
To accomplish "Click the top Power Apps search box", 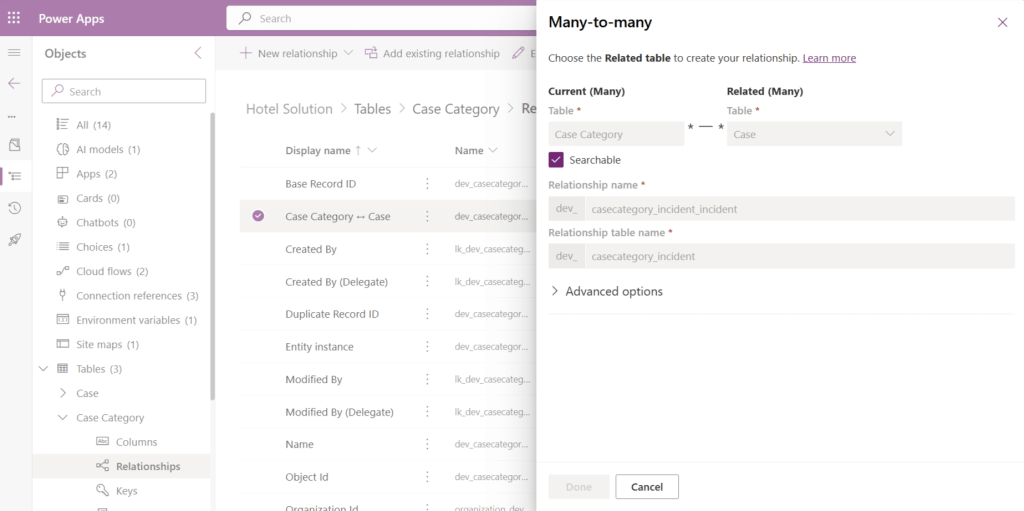I will coord(382,18).
